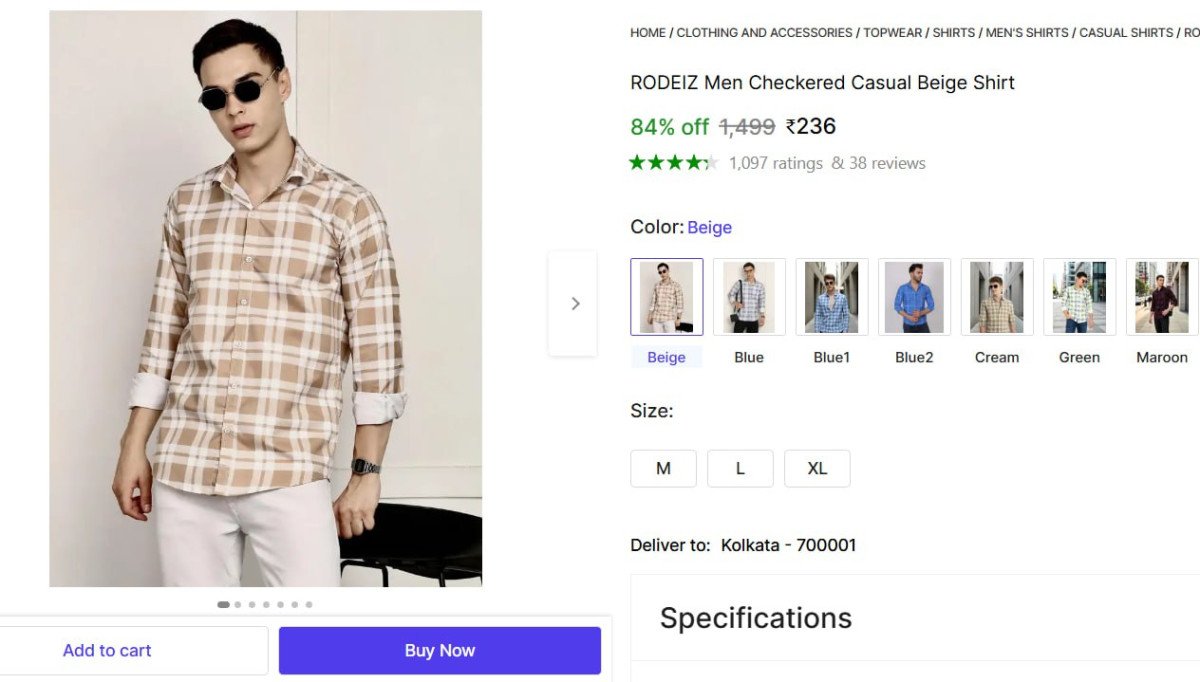Open MEN'S SHIRTS breadcrumb link
1200x682 pixels.
tap(1027, 33)
